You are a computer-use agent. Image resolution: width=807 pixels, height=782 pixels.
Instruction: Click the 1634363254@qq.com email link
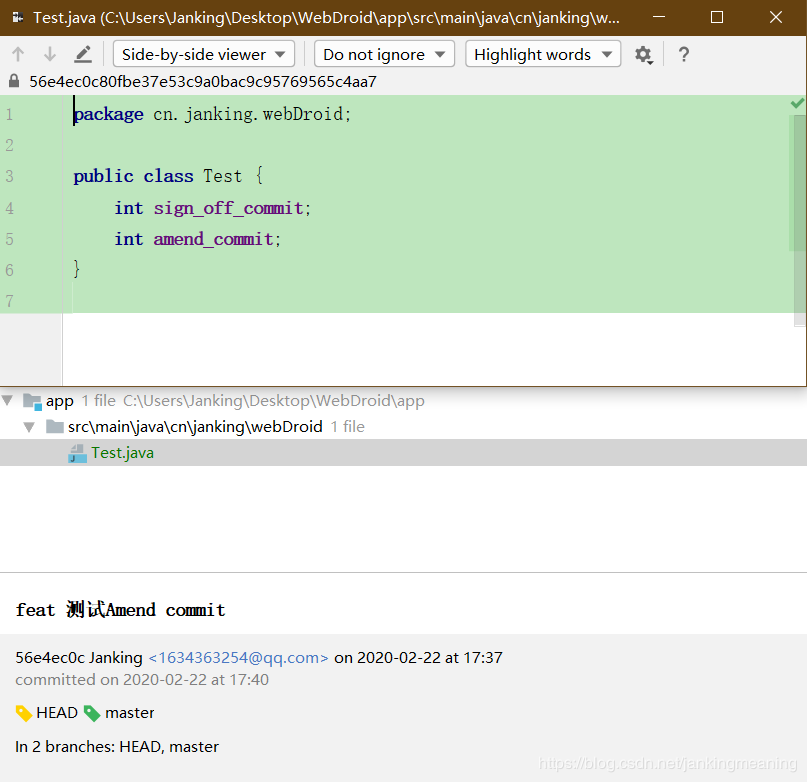pyautogui.click(x=238, y=657)
